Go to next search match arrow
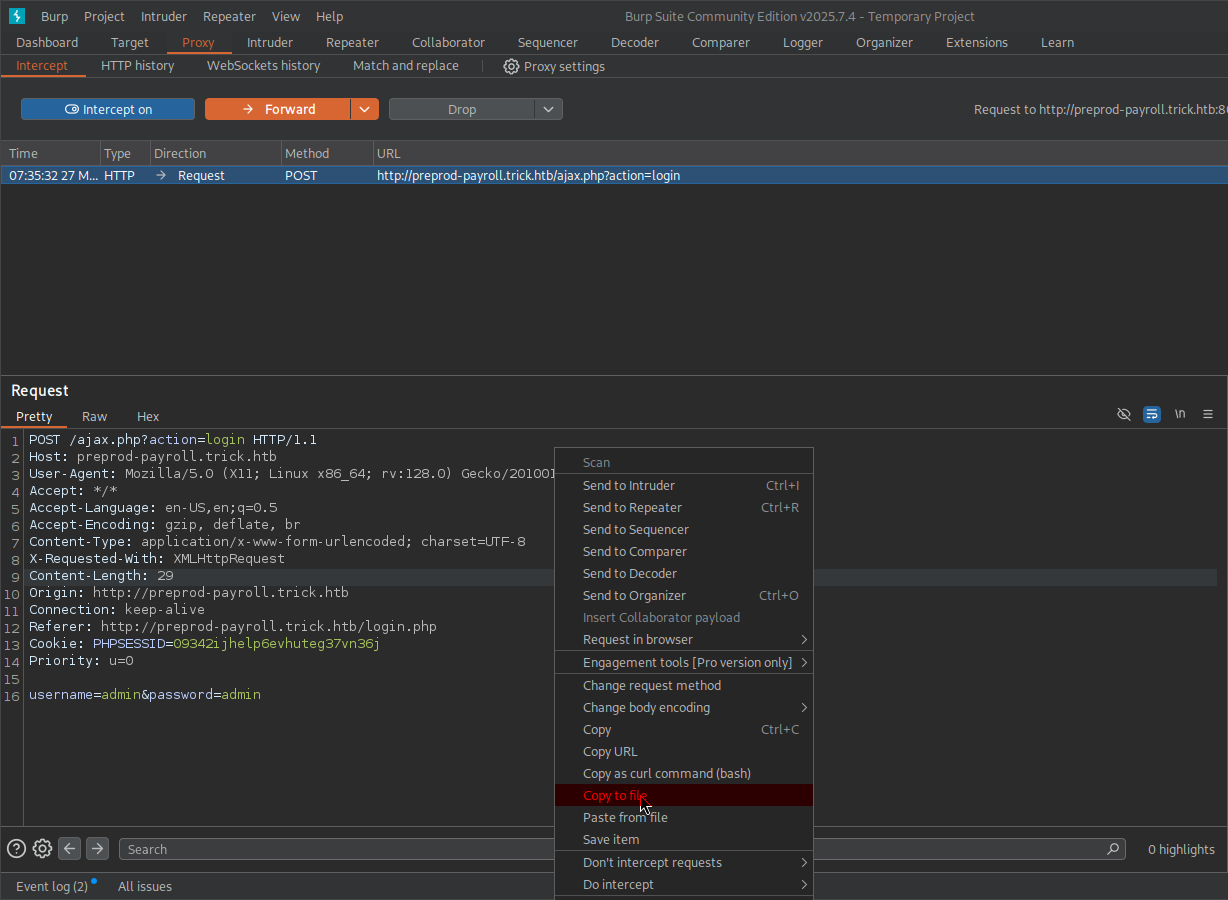This screenshot has width=1228, height=900. (97, 849)
